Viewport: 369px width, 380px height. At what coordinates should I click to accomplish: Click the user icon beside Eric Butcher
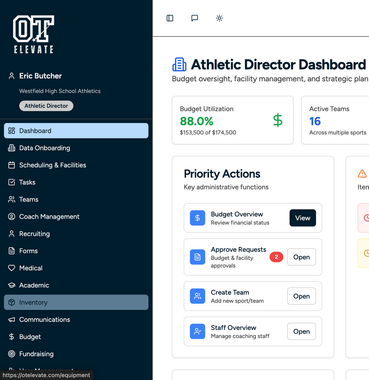point(12,76)
